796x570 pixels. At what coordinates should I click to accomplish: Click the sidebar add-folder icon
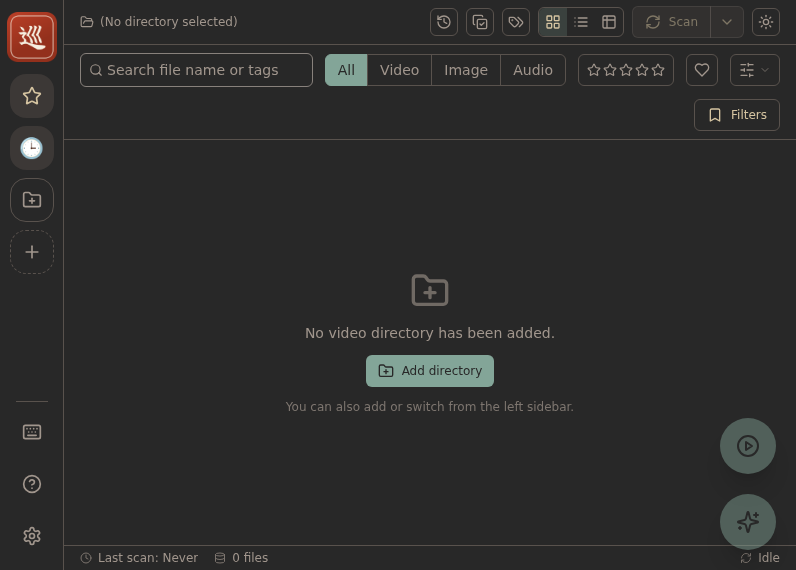pos(32,200)
